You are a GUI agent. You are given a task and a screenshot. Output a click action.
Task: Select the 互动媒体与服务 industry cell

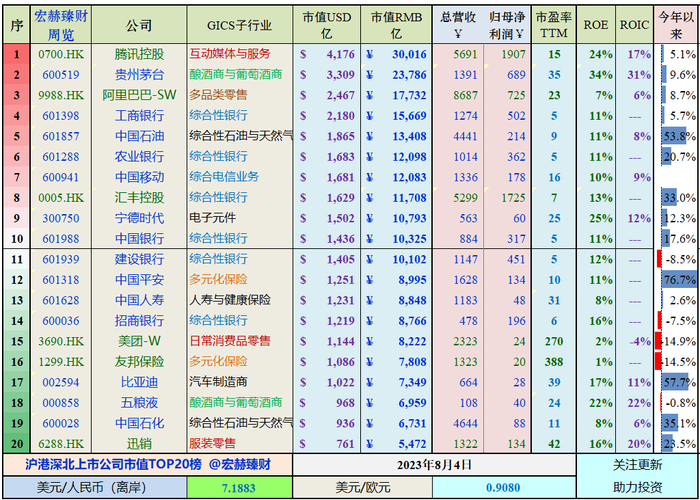[240, 54]
